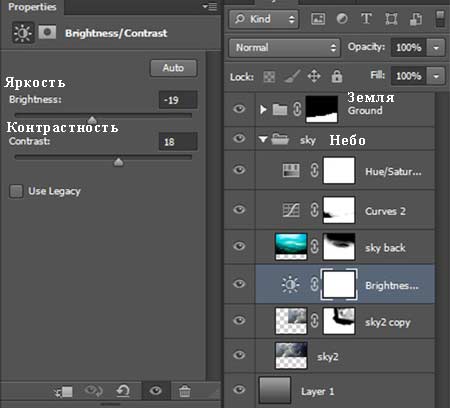Enable the Use Legacy checkbox
The image size is (450, 408).
tap(16, 191)
